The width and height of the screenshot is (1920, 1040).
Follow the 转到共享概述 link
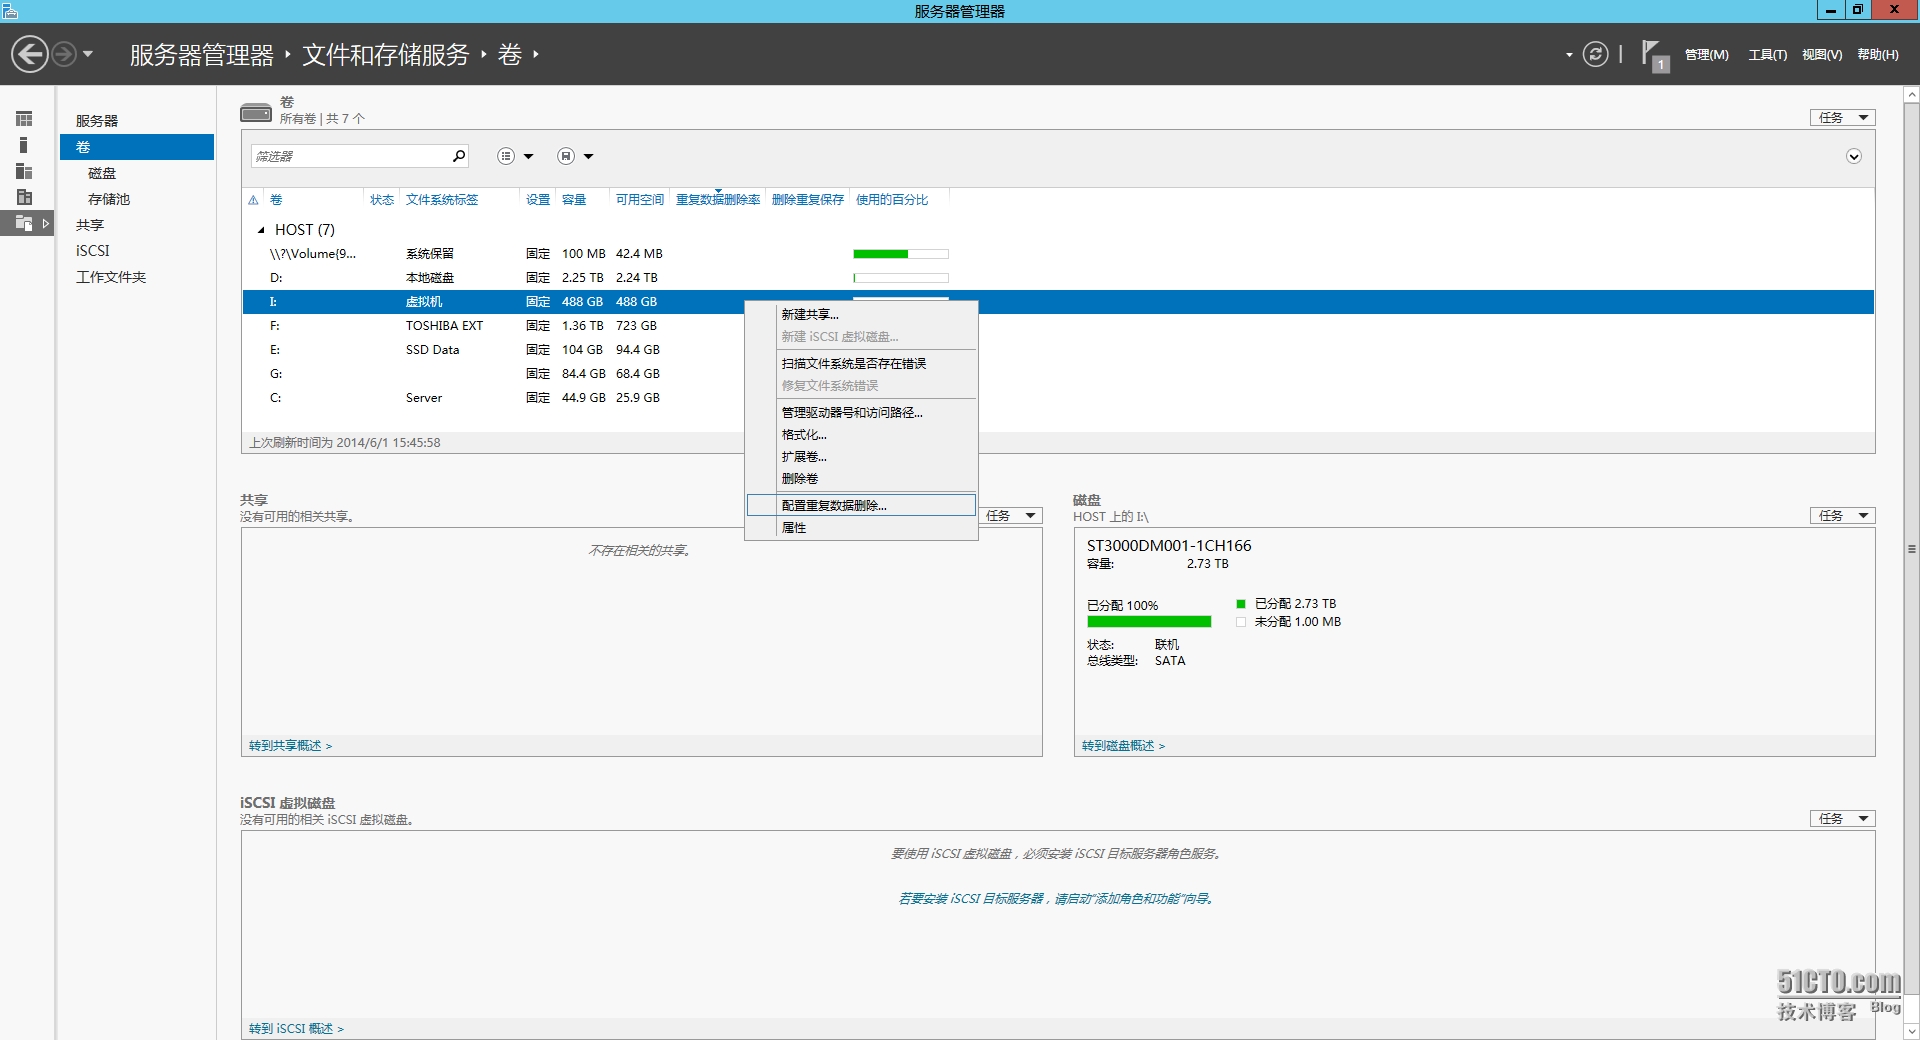tap(290, 746)
